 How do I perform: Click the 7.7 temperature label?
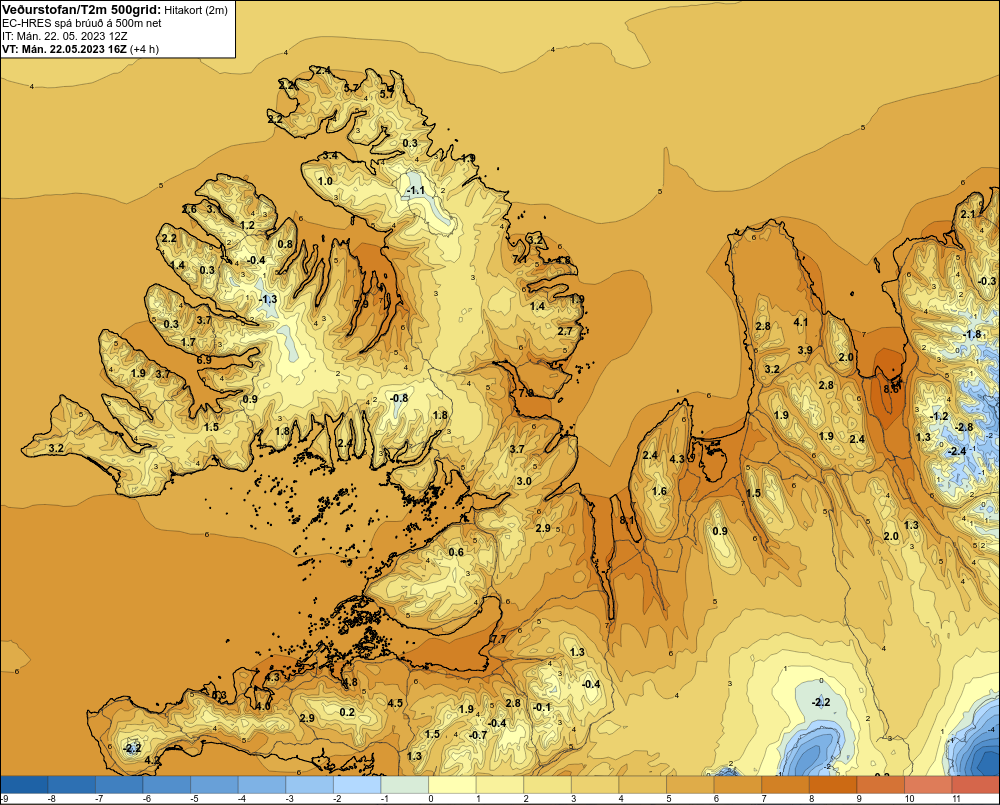[x=499, y=639]
